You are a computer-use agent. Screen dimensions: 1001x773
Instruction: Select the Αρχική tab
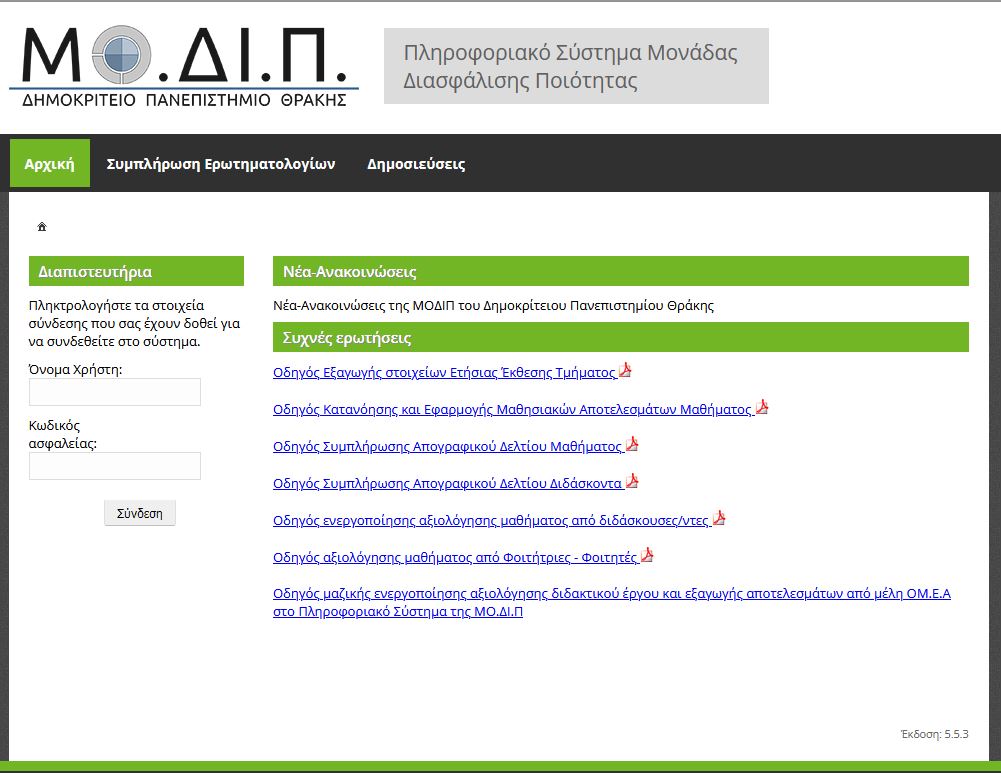click(50, 164)
